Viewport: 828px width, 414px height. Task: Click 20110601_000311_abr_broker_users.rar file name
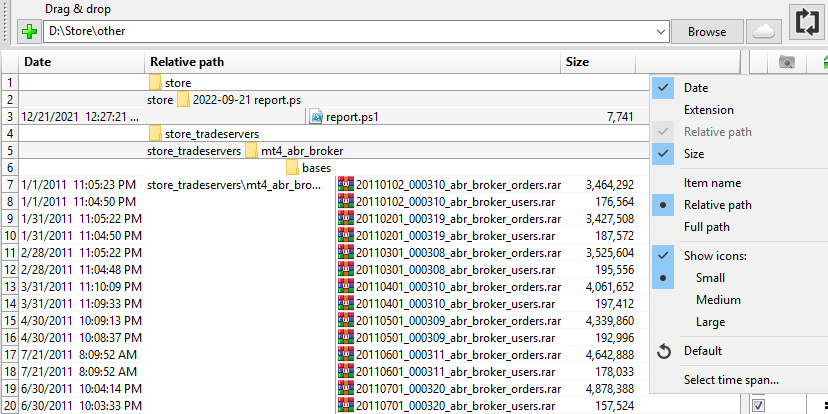[x=455, y=372]
